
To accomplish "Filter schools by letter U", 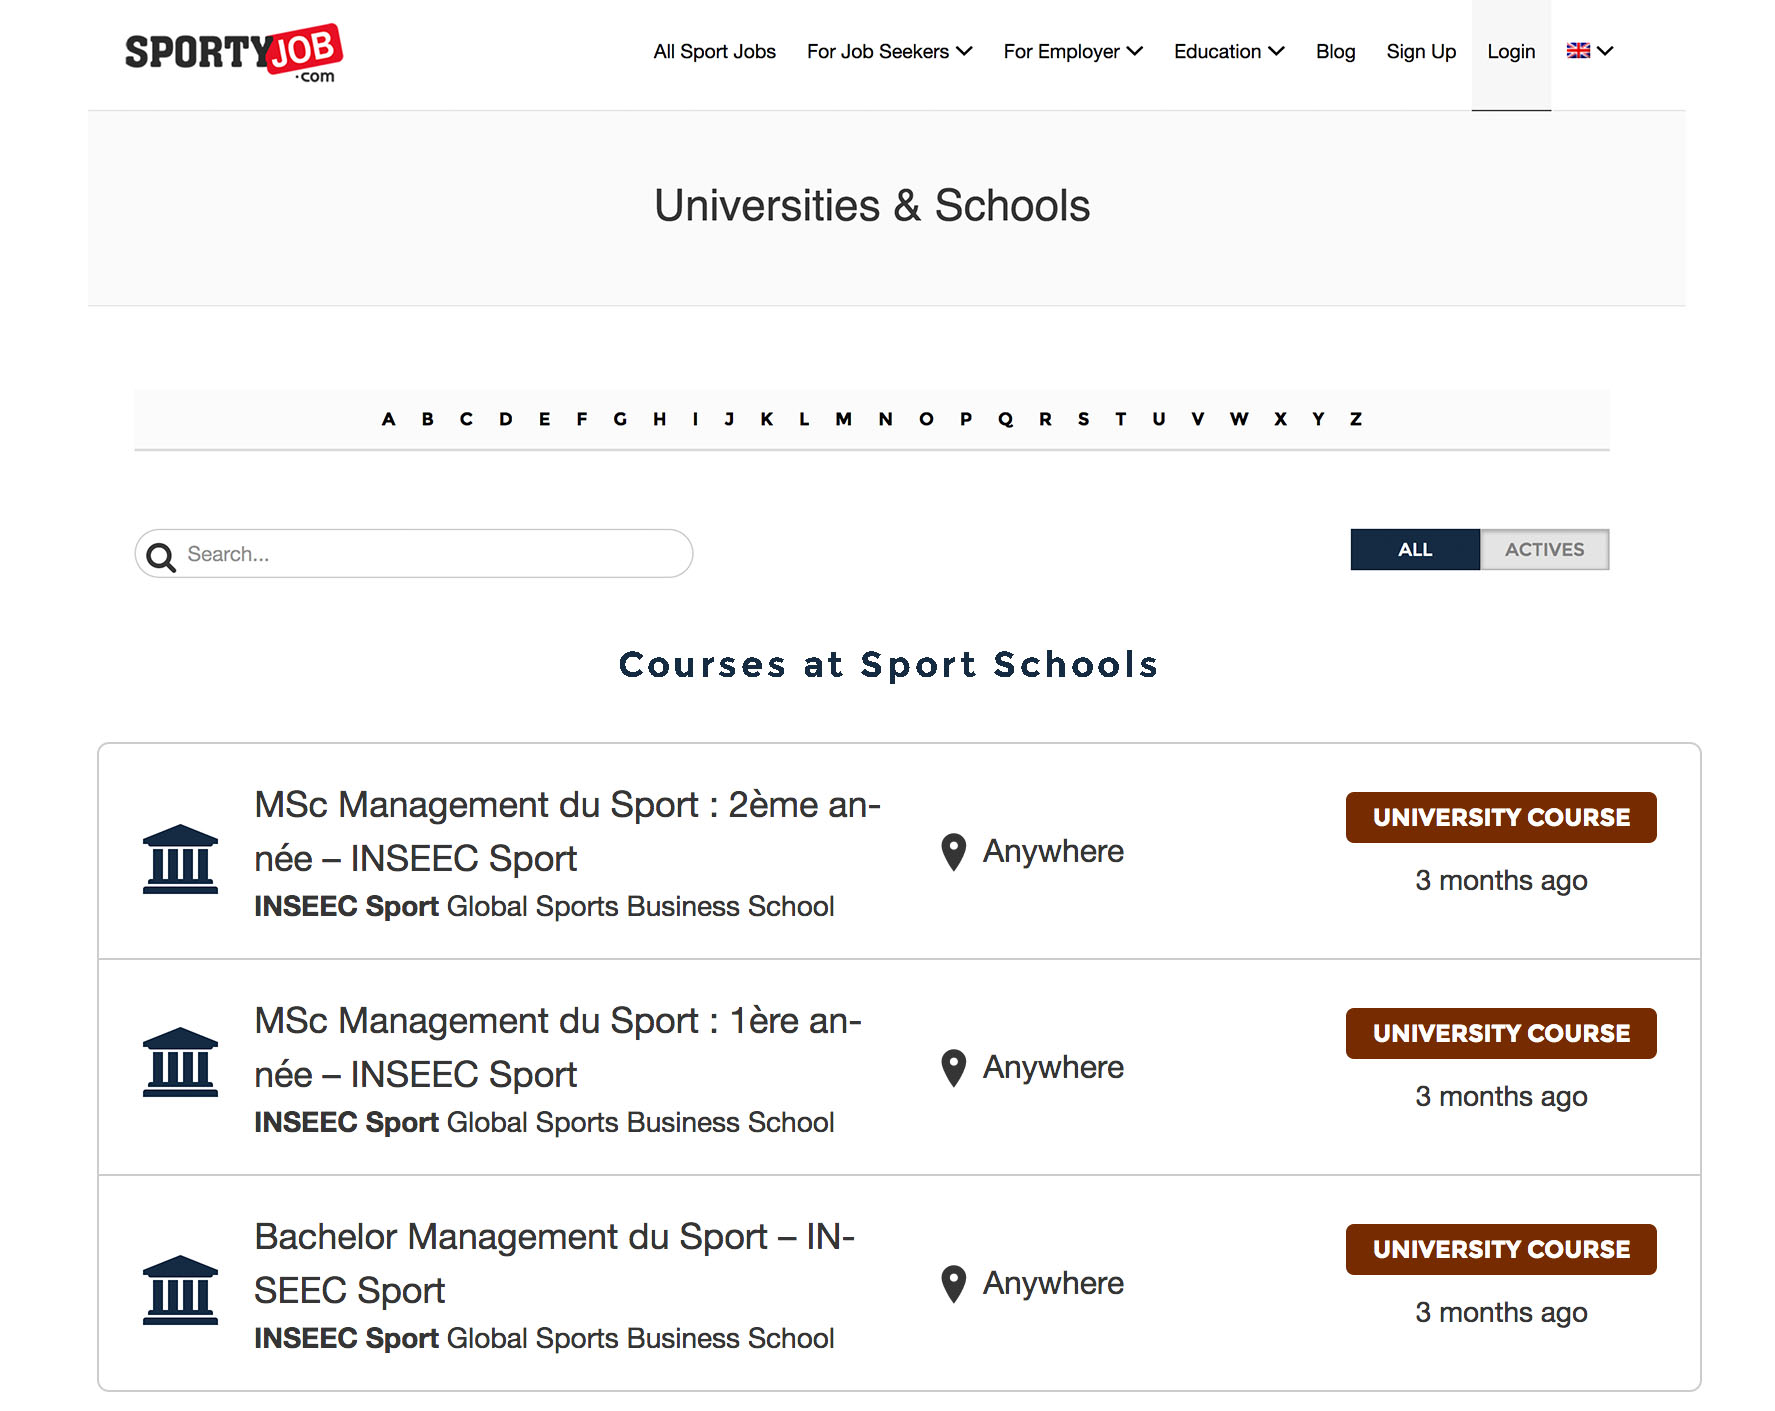I will pyautogui.click(x=1159, y=419).
